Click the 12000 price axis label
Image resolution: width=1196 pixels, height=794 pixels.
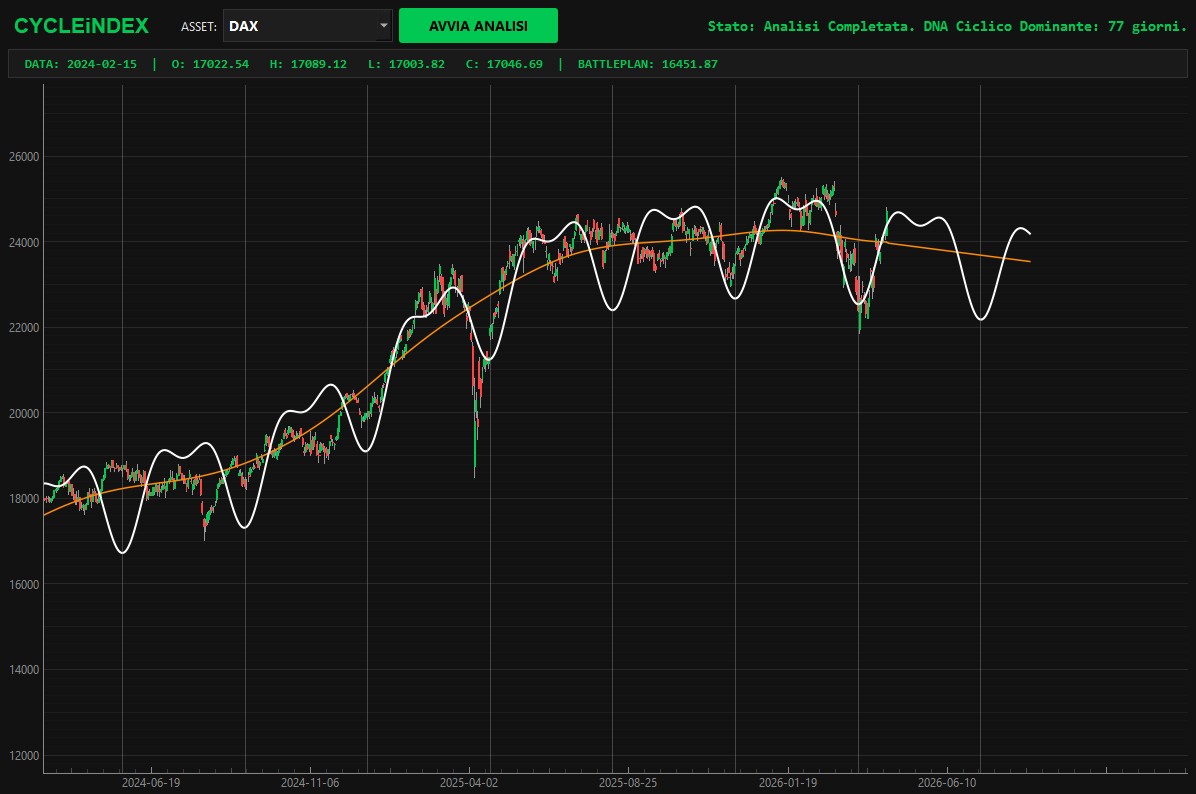24,756
